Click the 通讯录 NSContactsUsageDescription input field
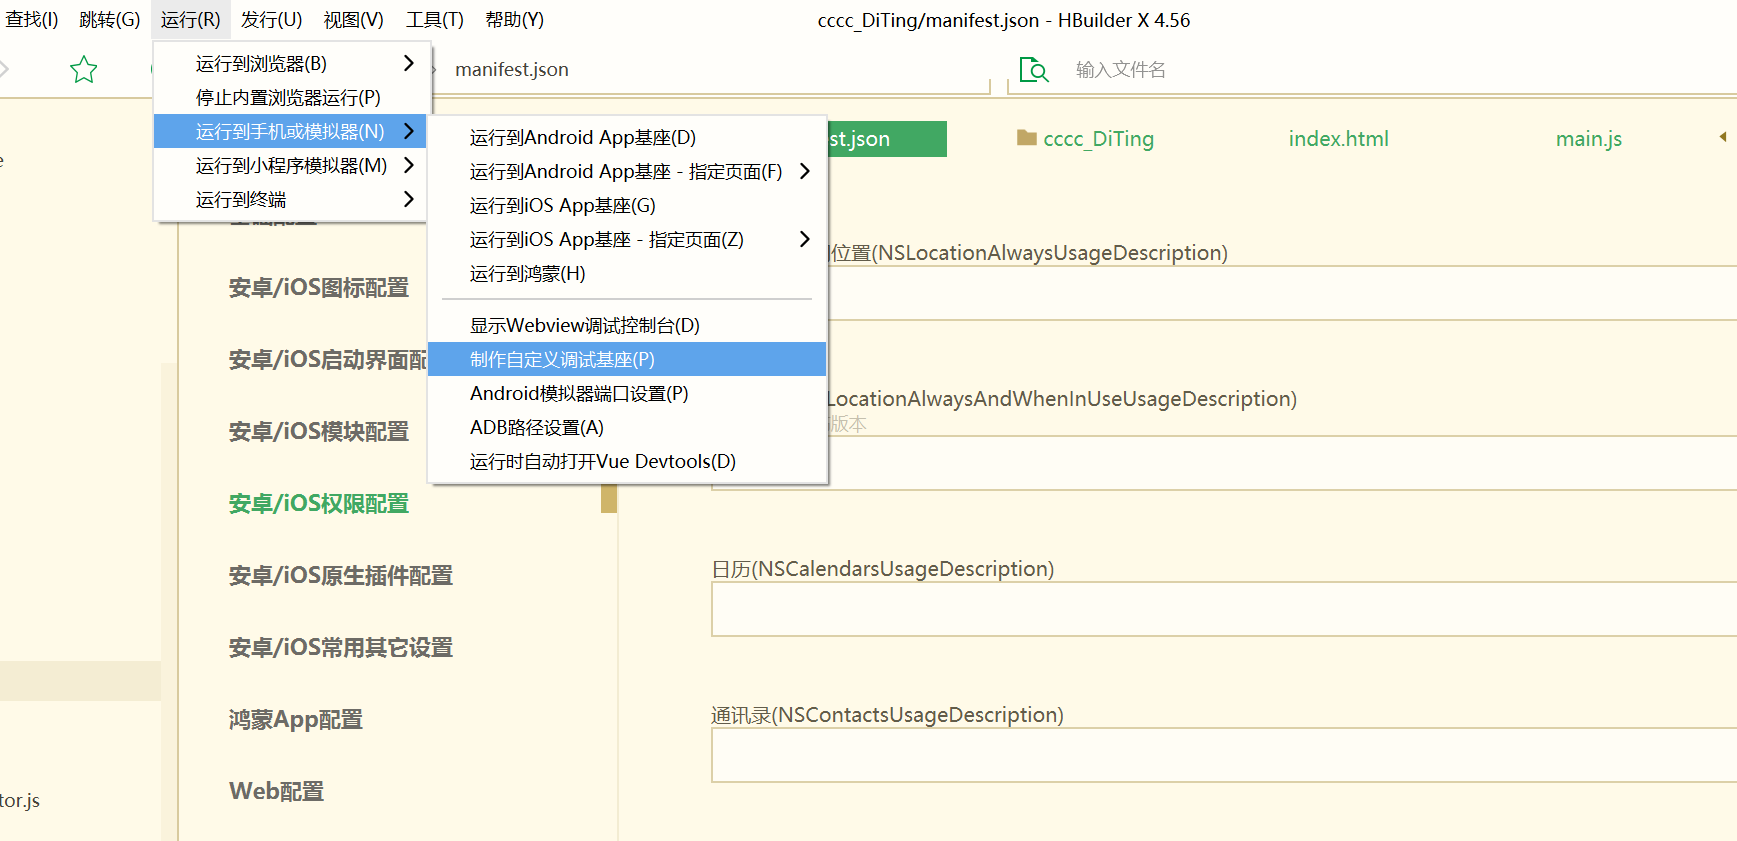This screenshot has height=841, width=1737. click(1224, 755)
